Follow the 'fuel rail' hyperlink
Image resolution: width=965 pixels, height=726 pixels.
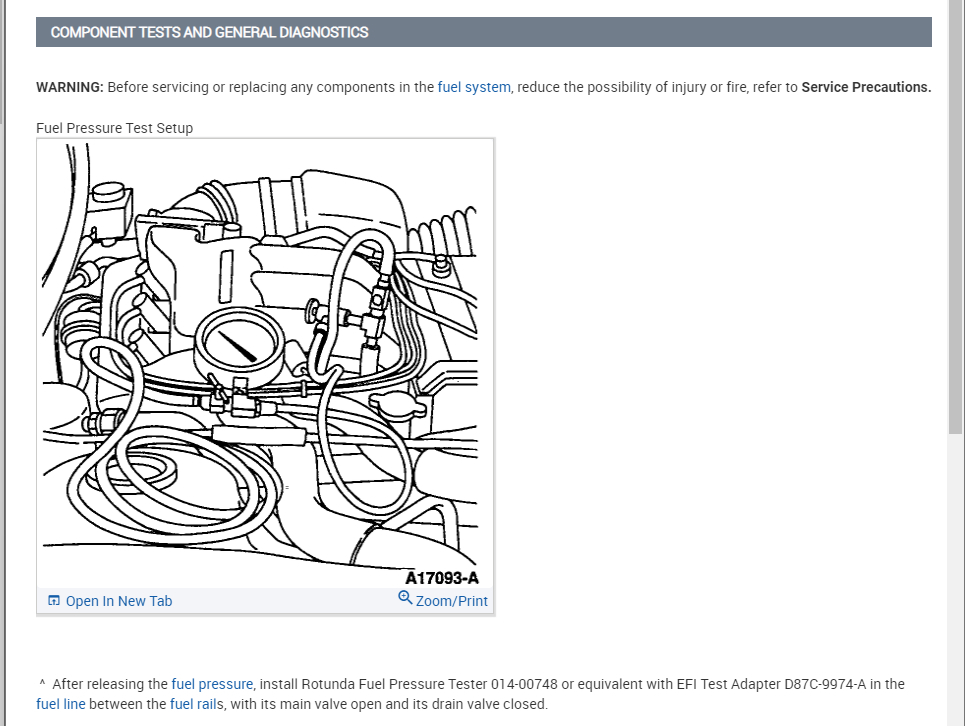(193, 704)
